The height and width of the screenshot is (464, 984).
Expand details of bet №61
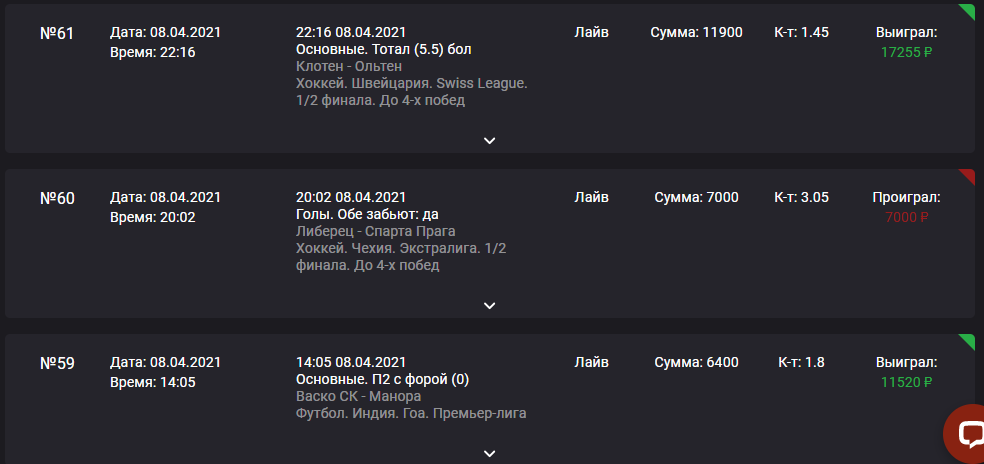[x=489, y=141]
